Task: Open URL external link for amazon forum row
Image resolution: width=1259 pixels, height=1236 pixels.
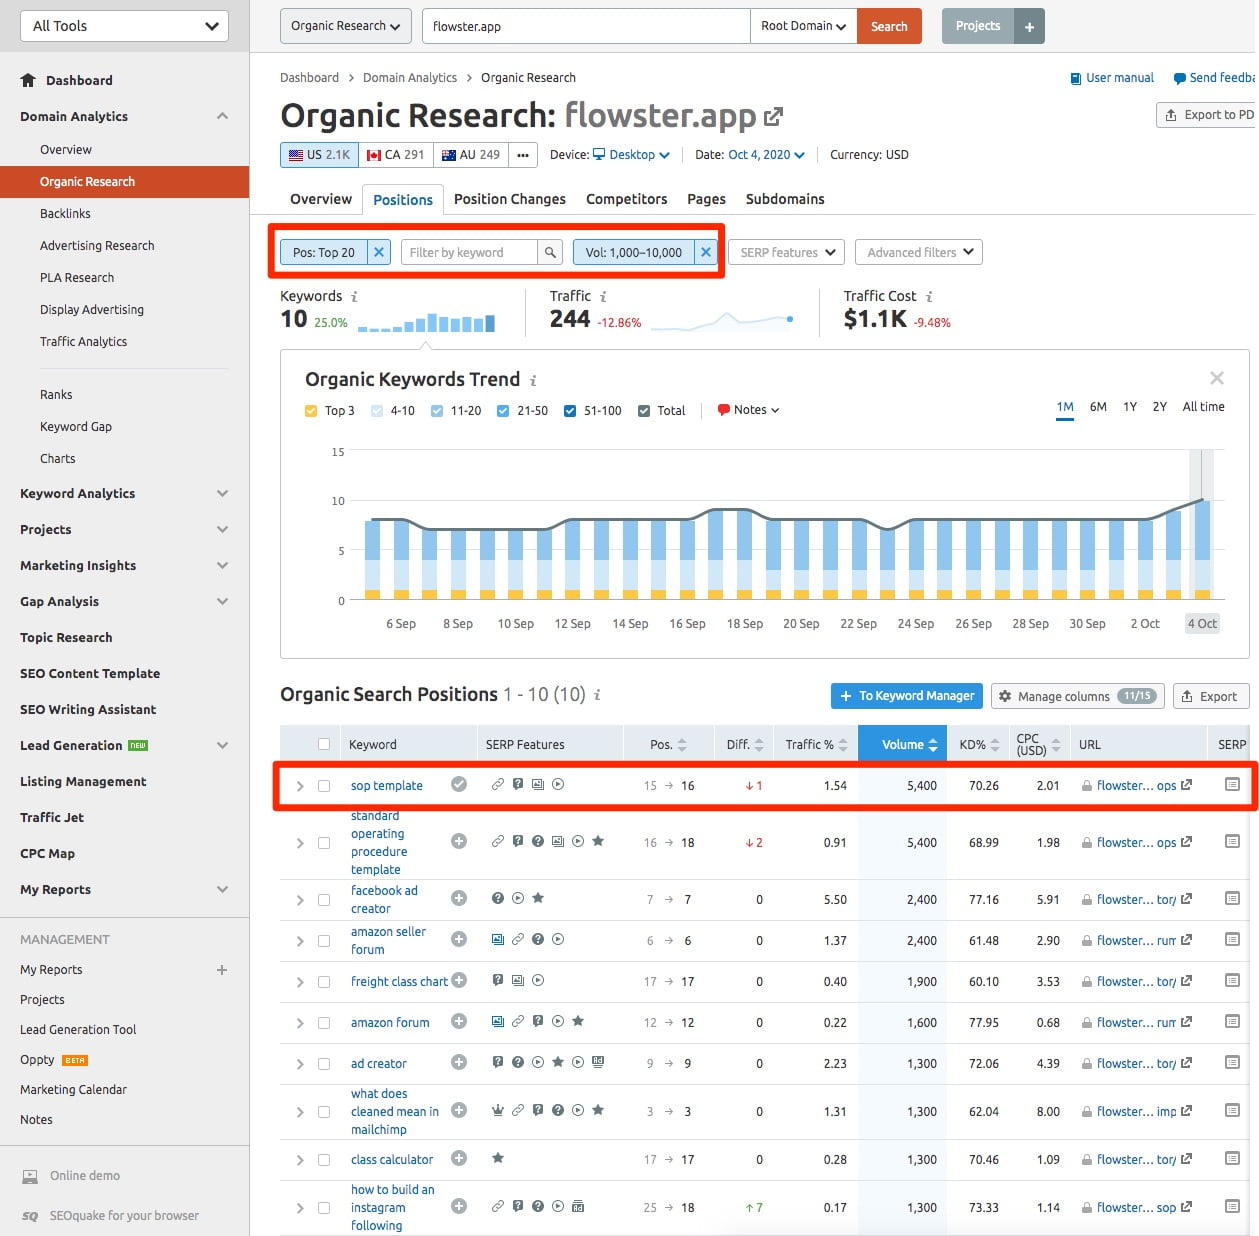Action: tap(1186, 1022)
